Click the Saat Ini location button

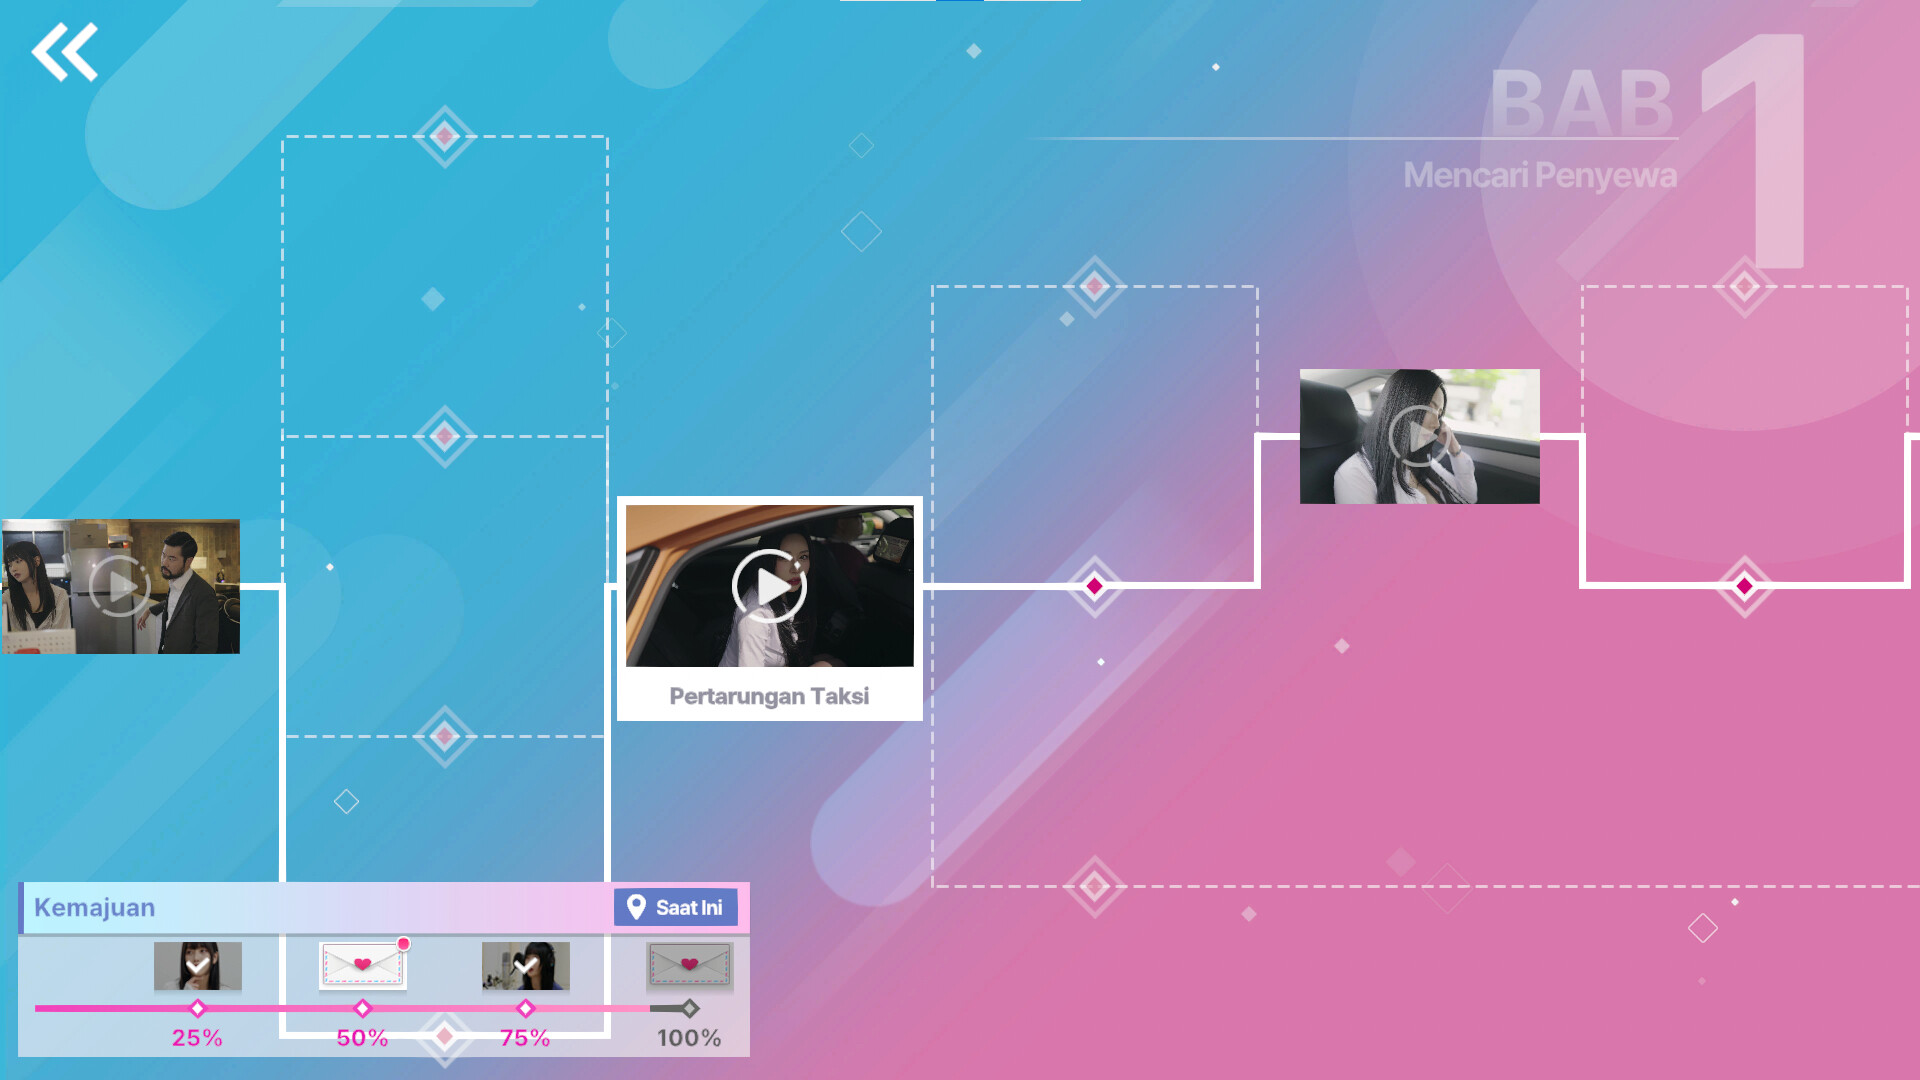point(676,907)
